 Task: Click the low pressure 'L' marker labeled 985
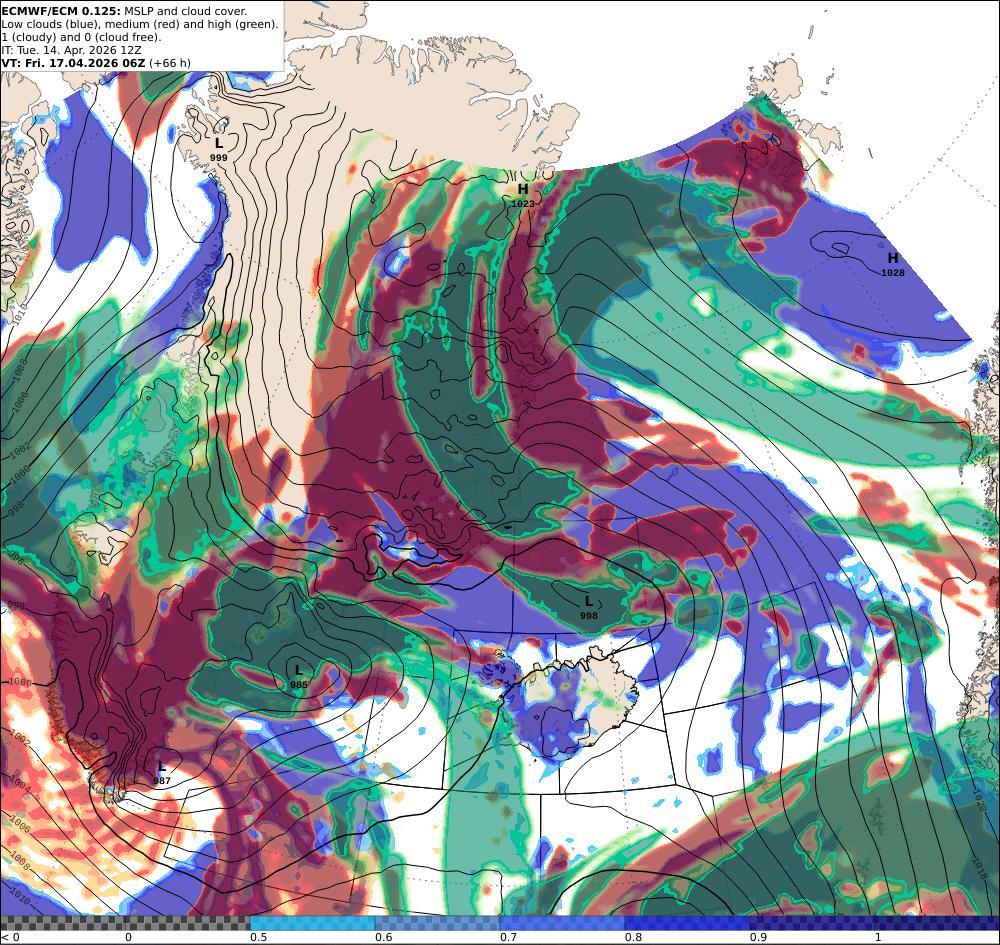point(298,670)
